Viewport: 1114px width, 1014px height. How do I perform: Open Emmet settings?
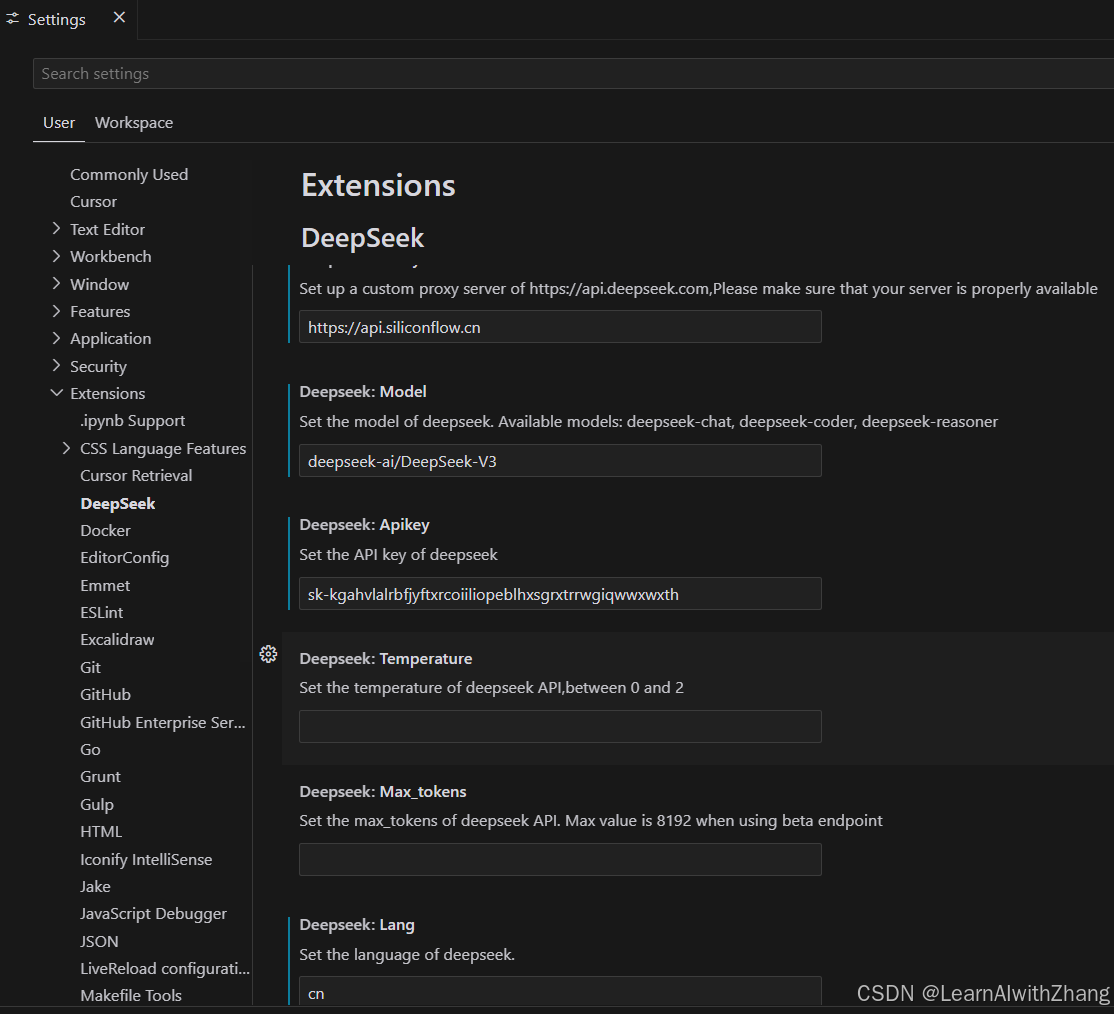tap(105, 586)
